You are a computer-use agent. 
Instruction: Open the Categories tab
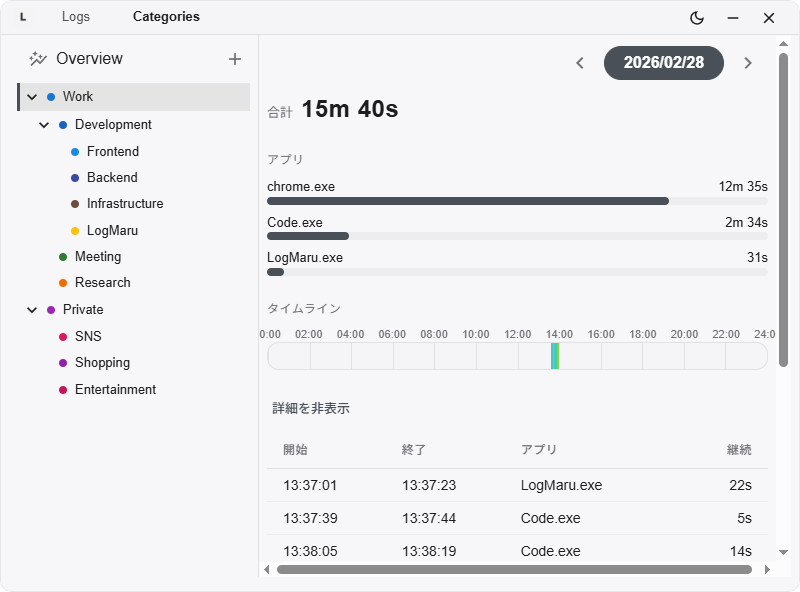[x=166, y=17]
